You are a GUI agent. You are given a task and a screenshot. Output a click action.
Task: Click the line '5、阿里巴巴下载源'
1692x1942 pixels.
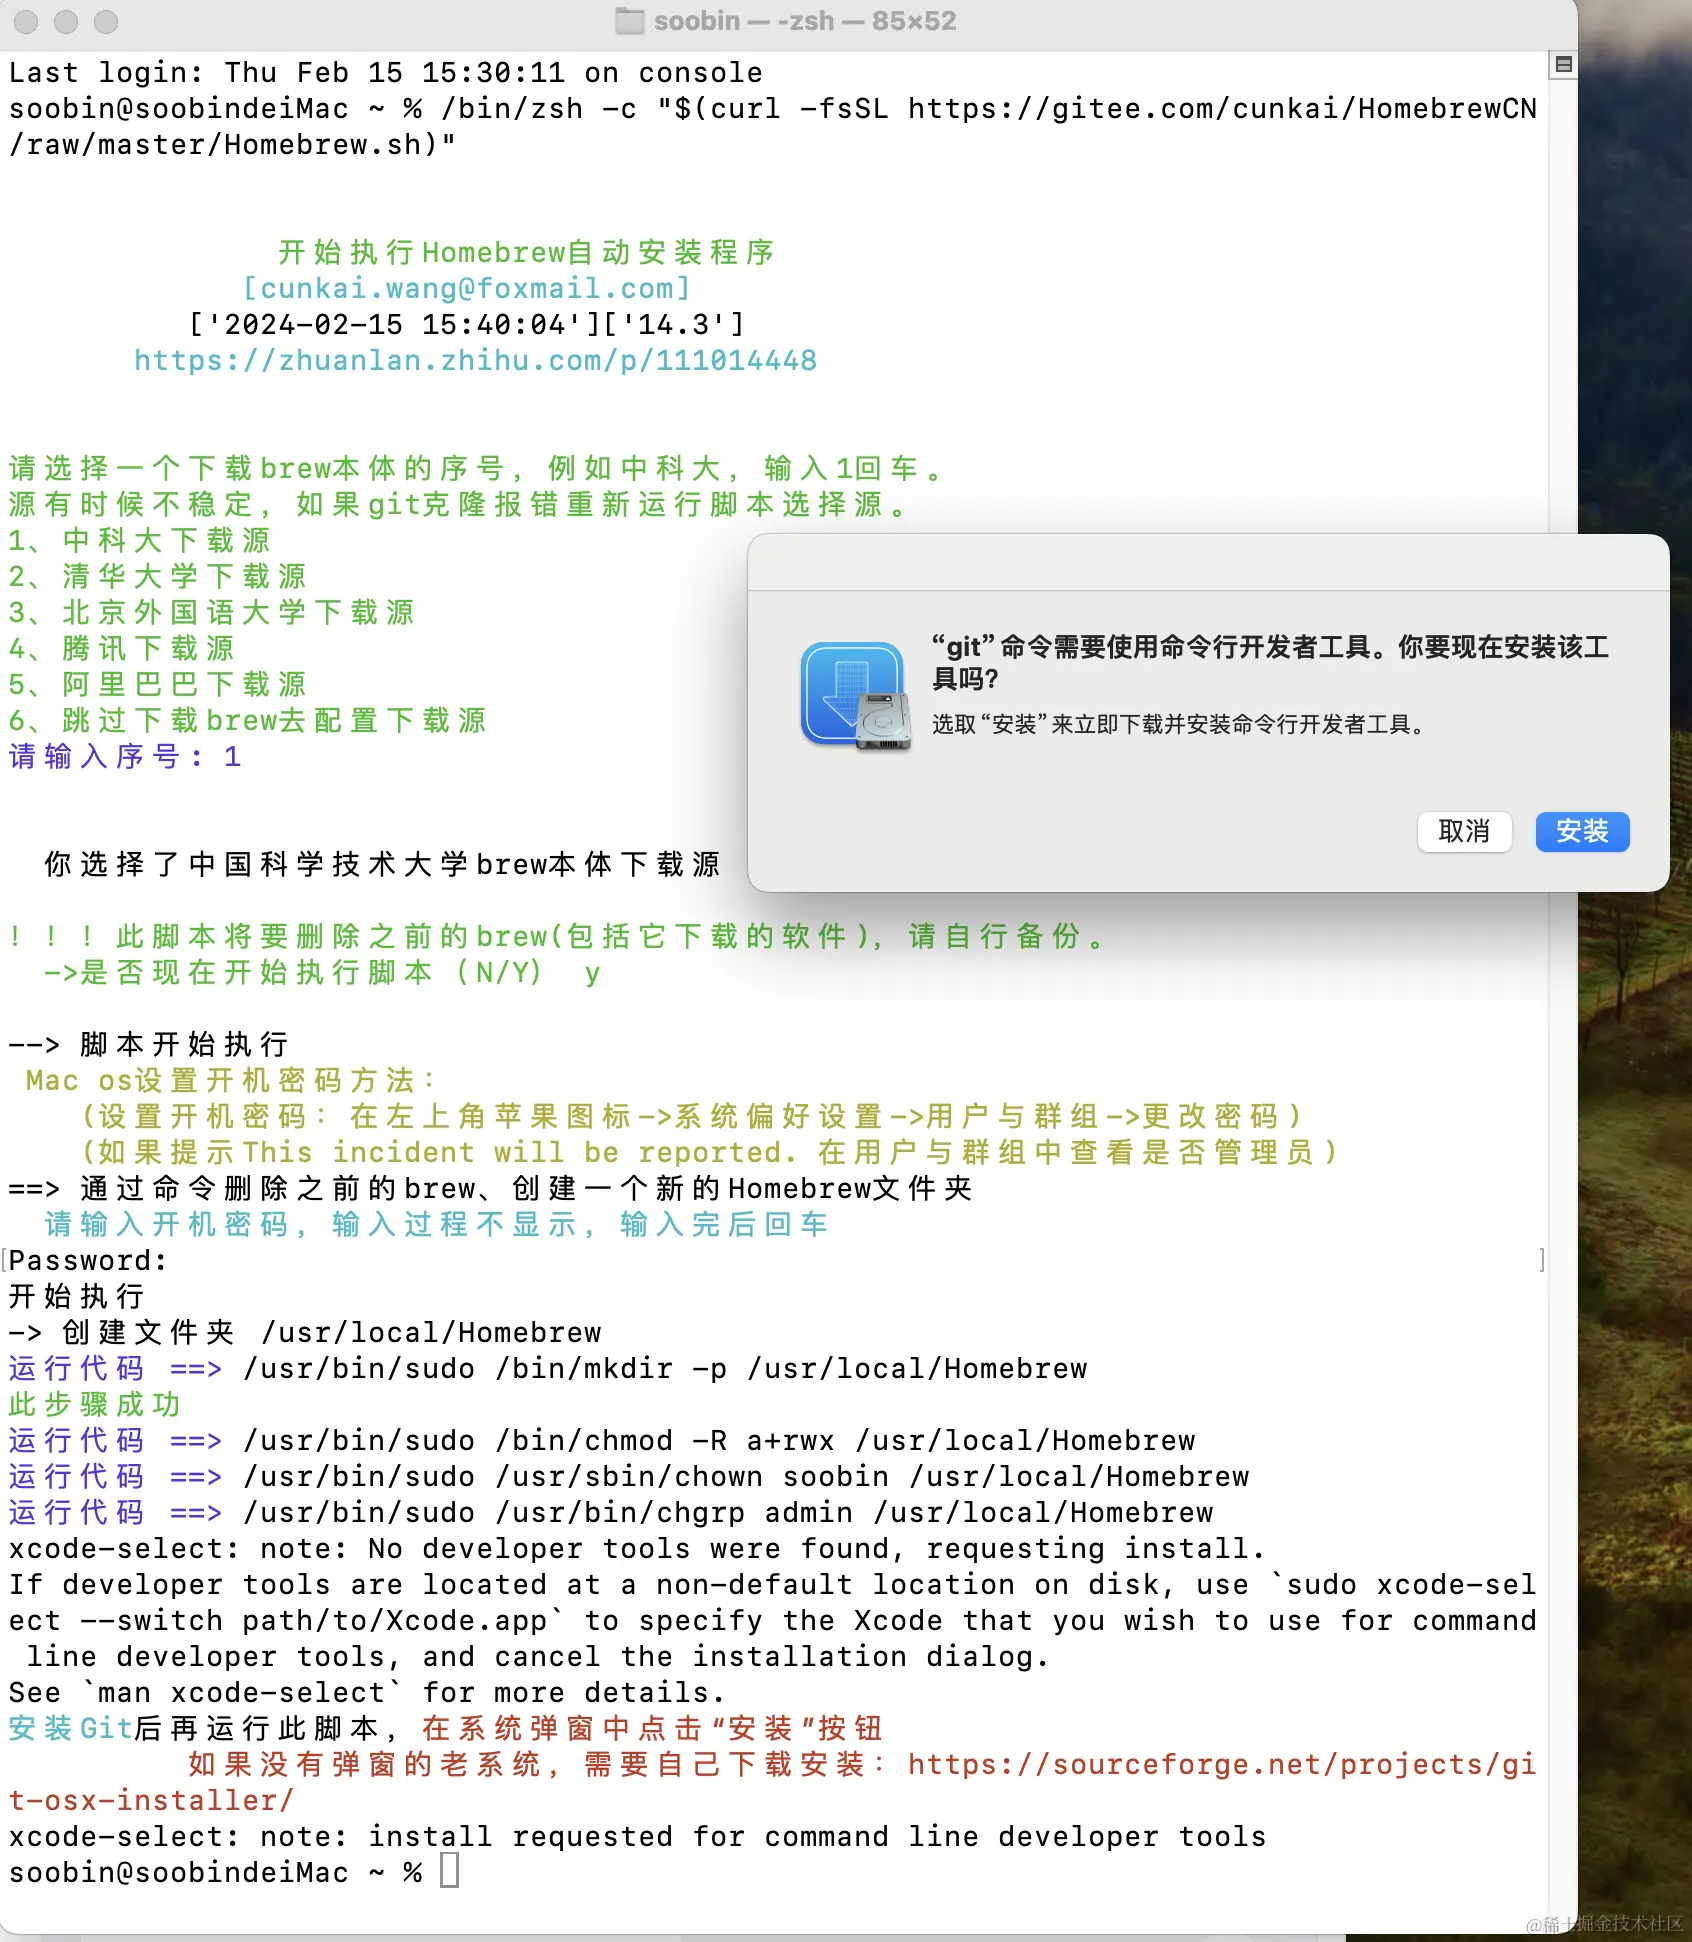158,684
